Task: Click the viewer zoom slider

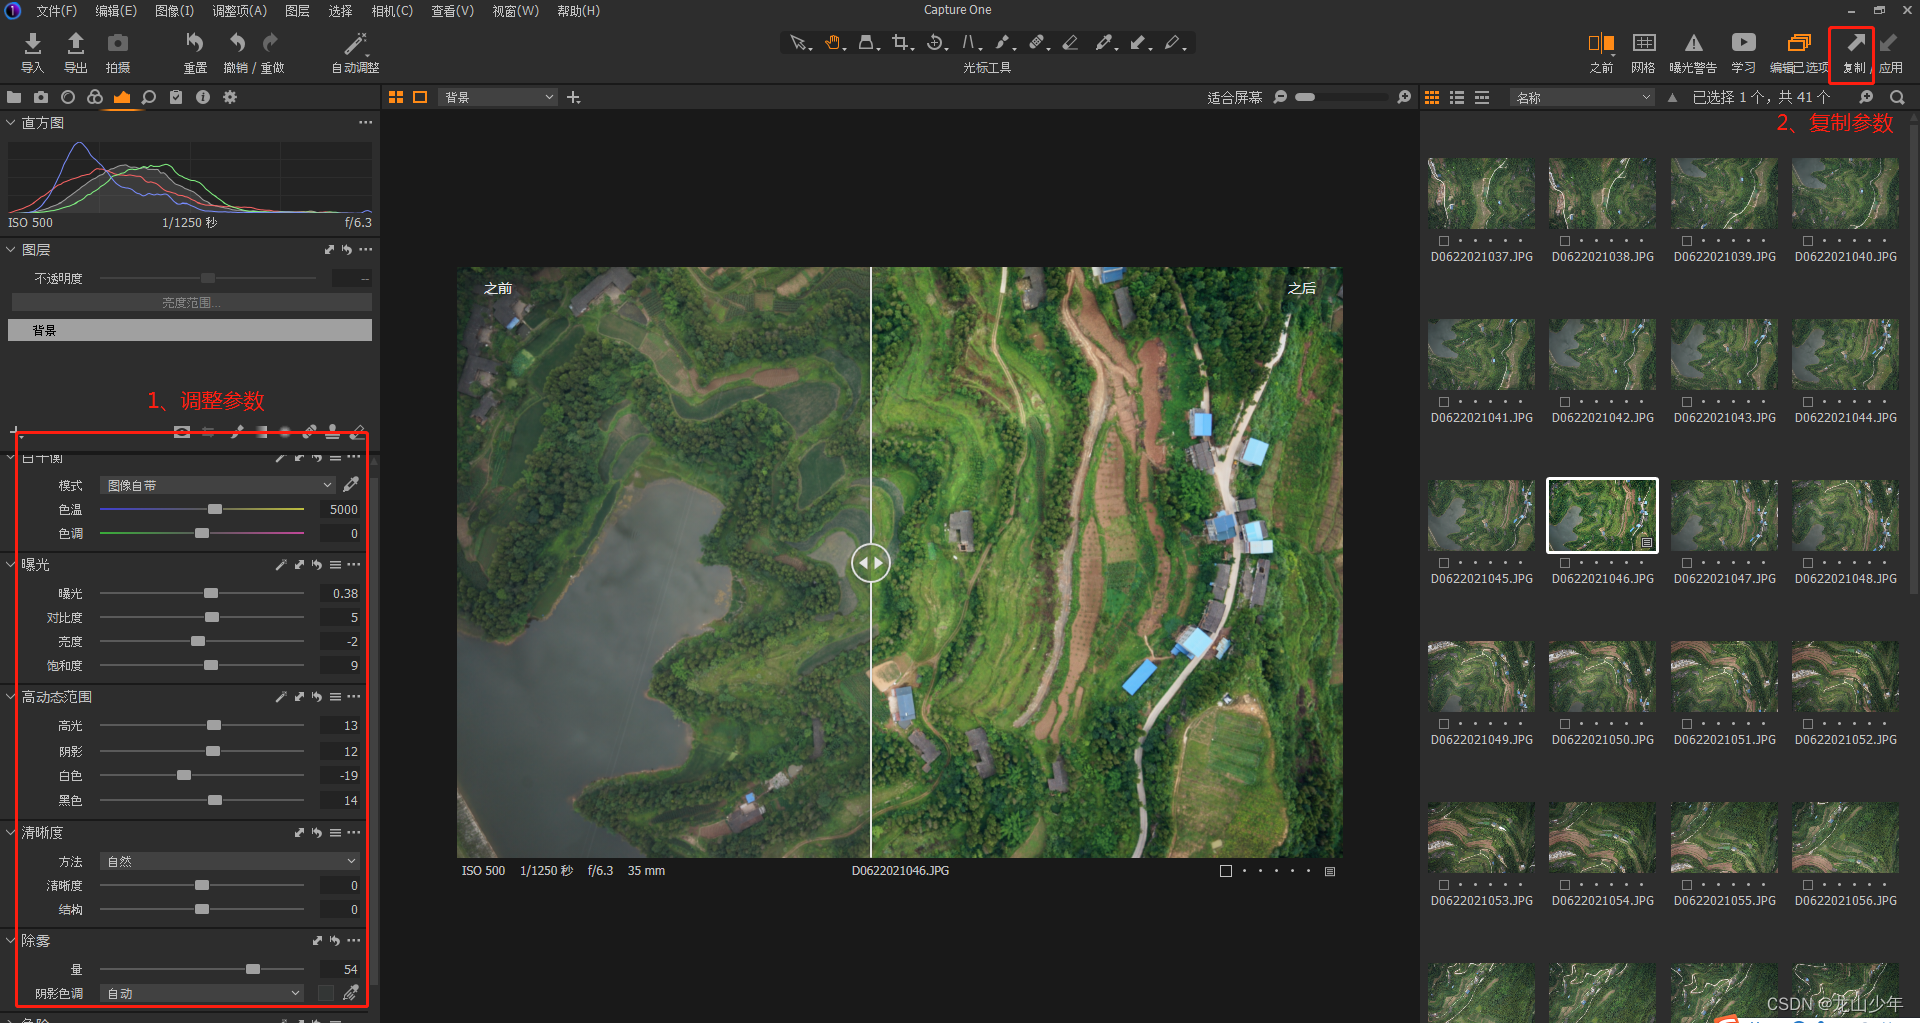Action: [1339, 97]
